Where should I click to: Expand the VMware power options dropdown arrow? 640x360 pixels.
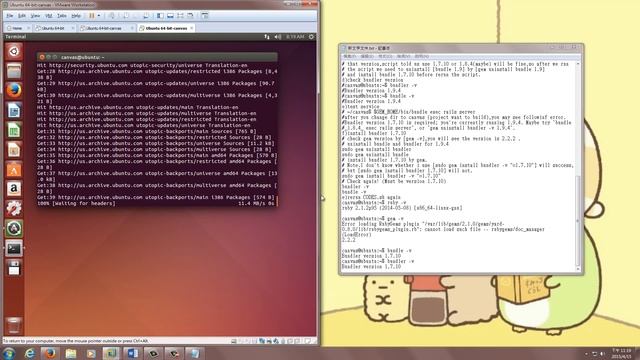point(99,16)
